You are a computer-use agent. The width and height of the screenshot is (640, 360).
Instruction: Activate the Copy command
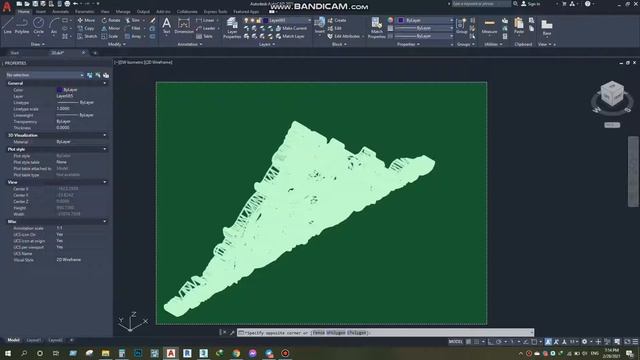[x=86, y=28]
